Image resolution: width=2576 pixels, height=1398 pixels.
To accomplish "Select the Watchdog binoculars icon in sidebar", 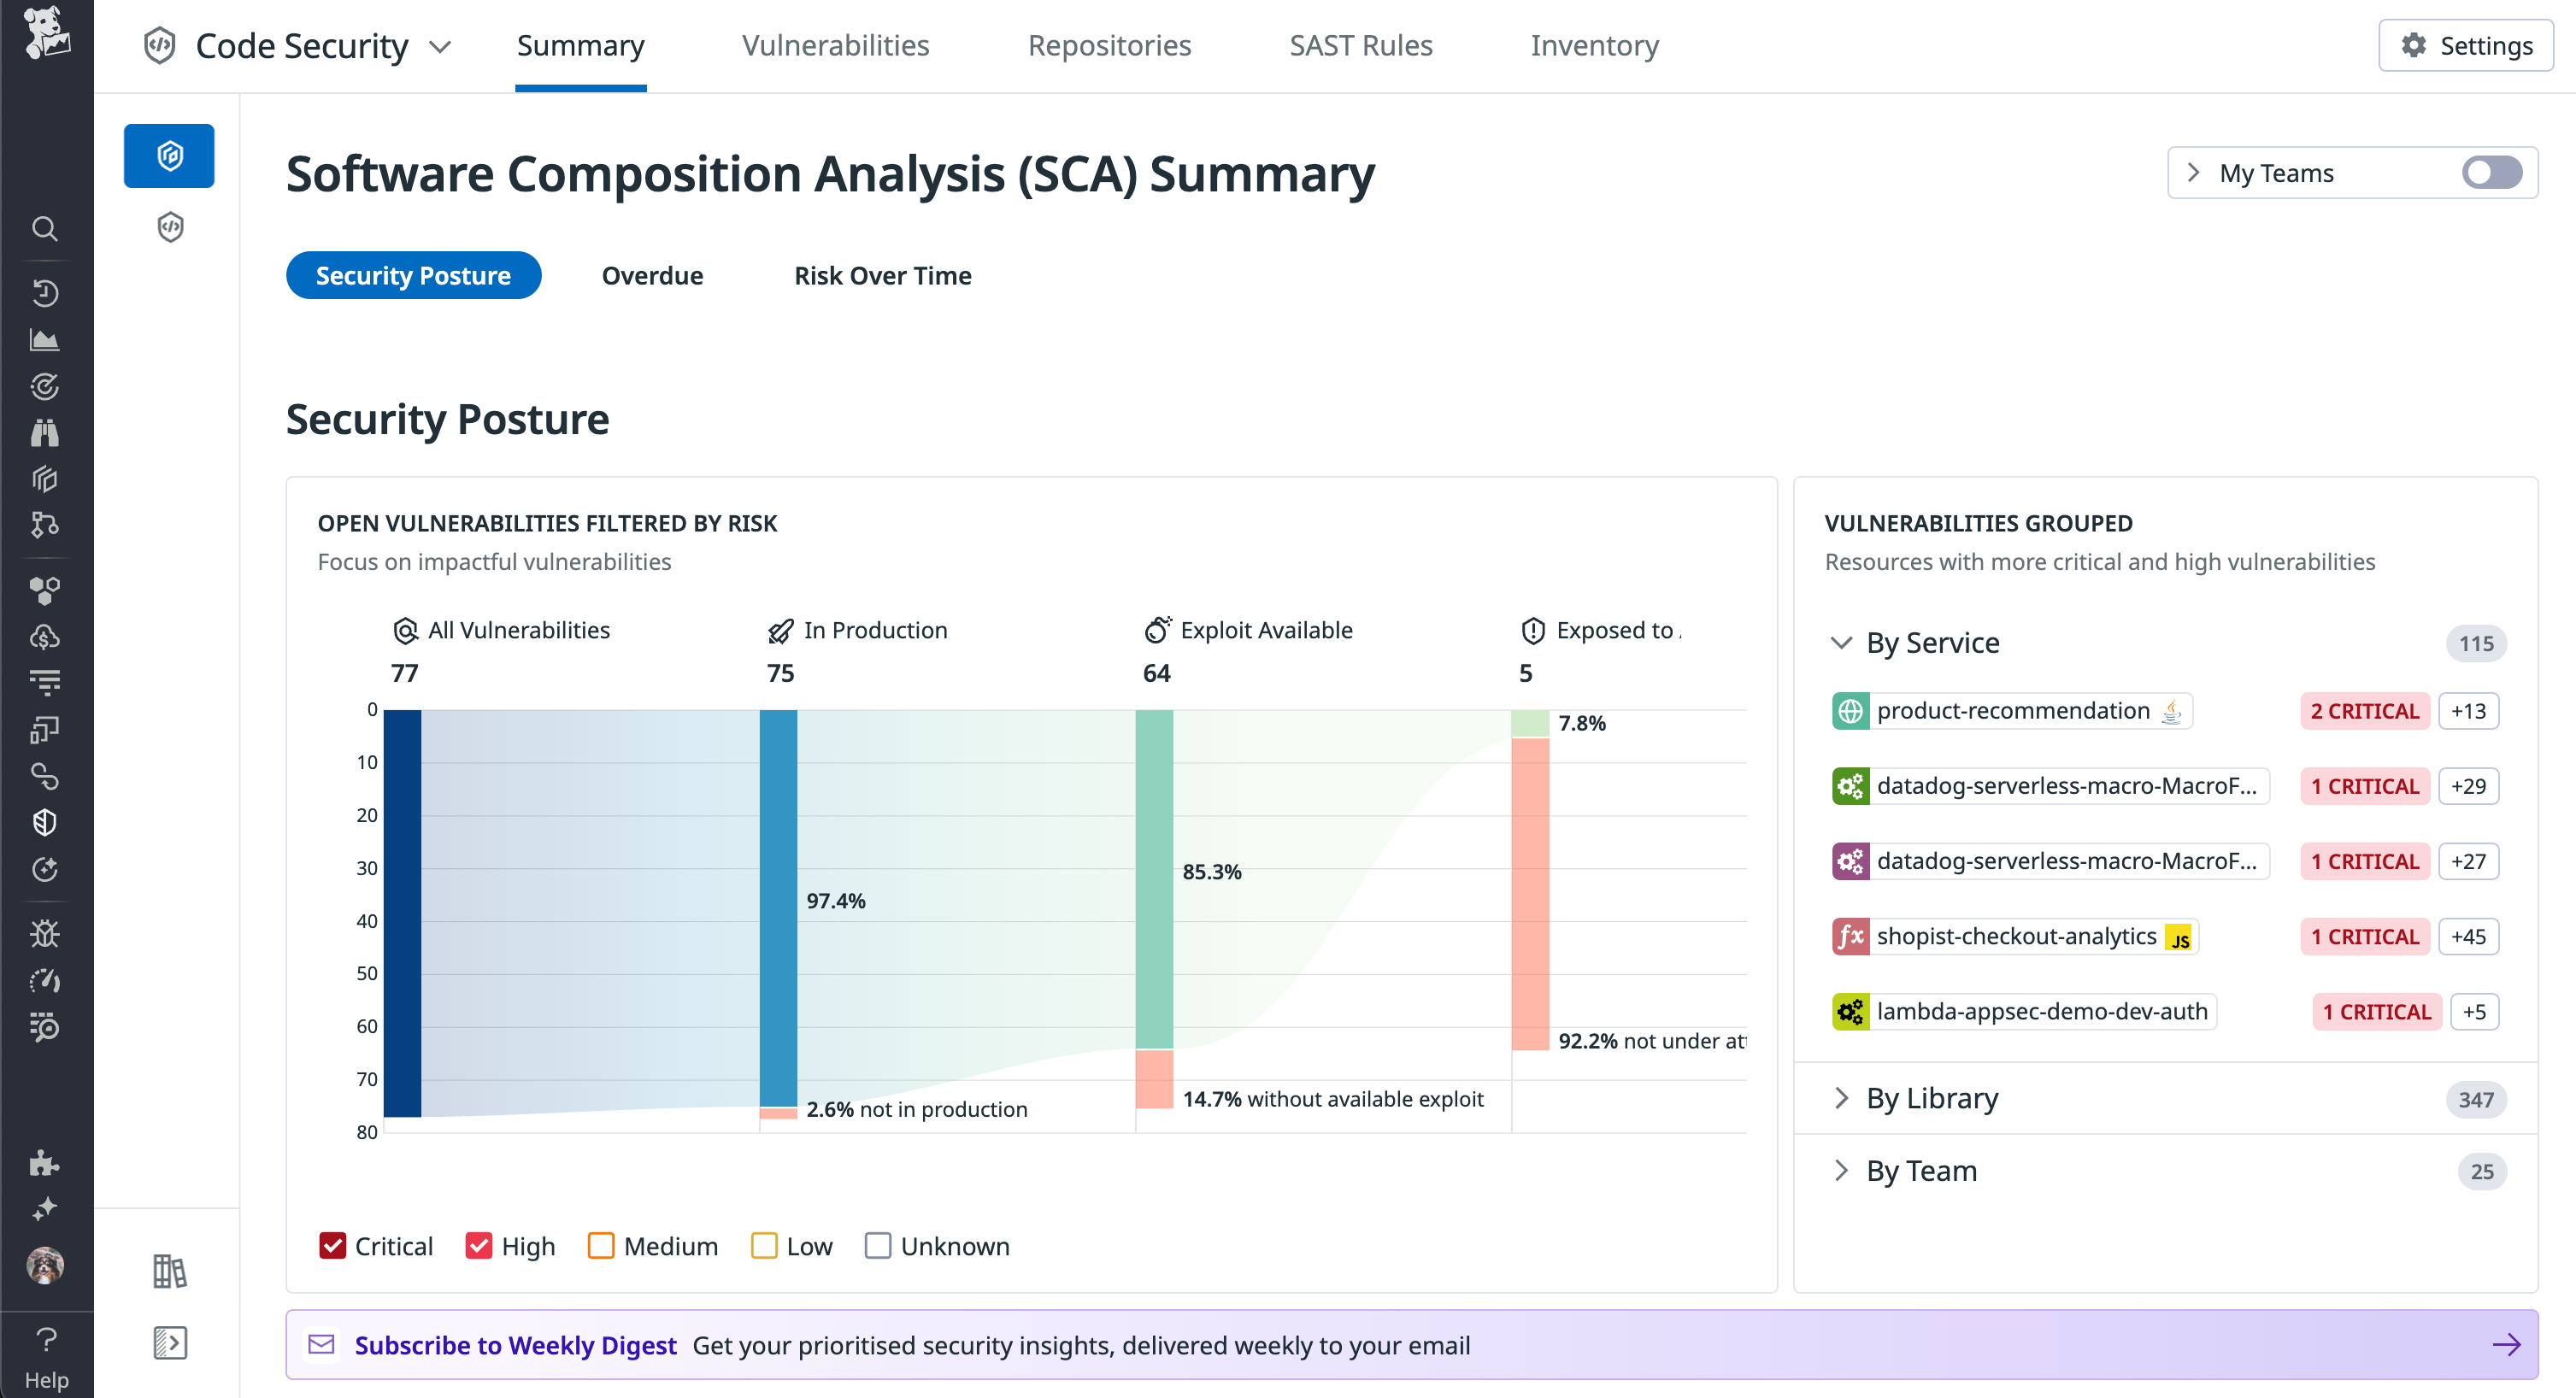I will (46, 432).
